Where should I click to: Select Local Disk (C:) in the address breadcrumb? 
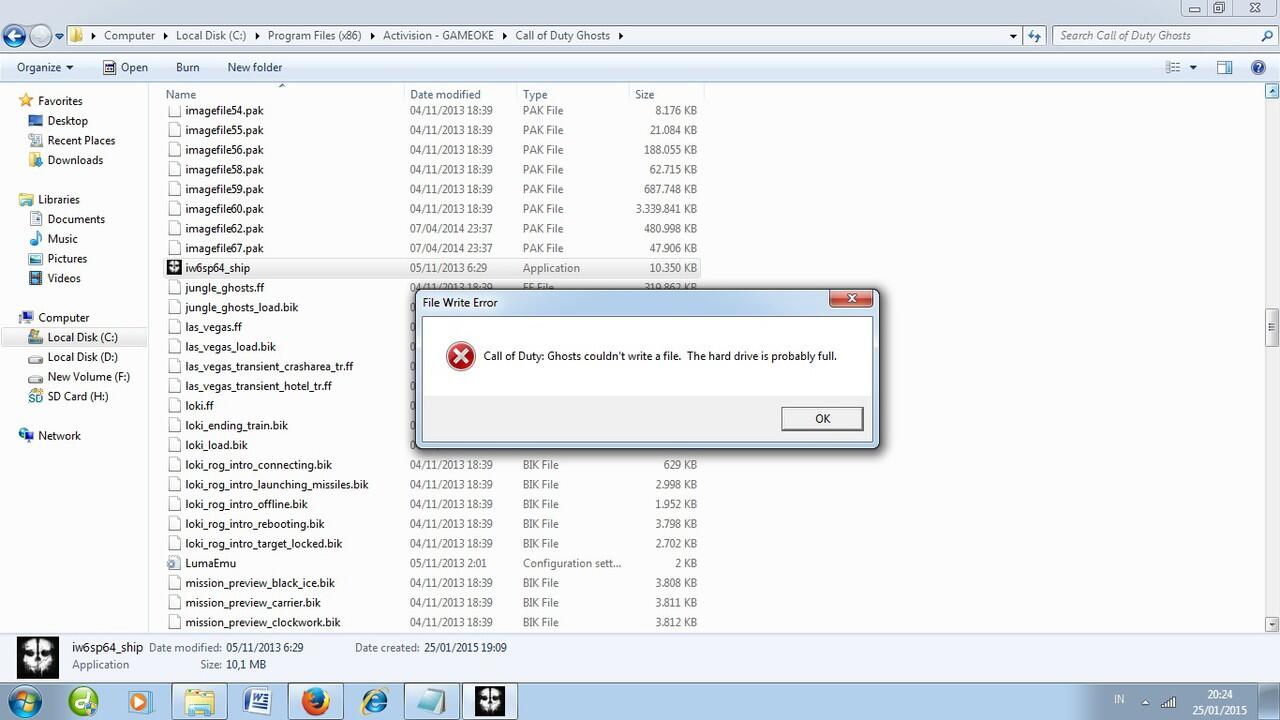[211, 36]
